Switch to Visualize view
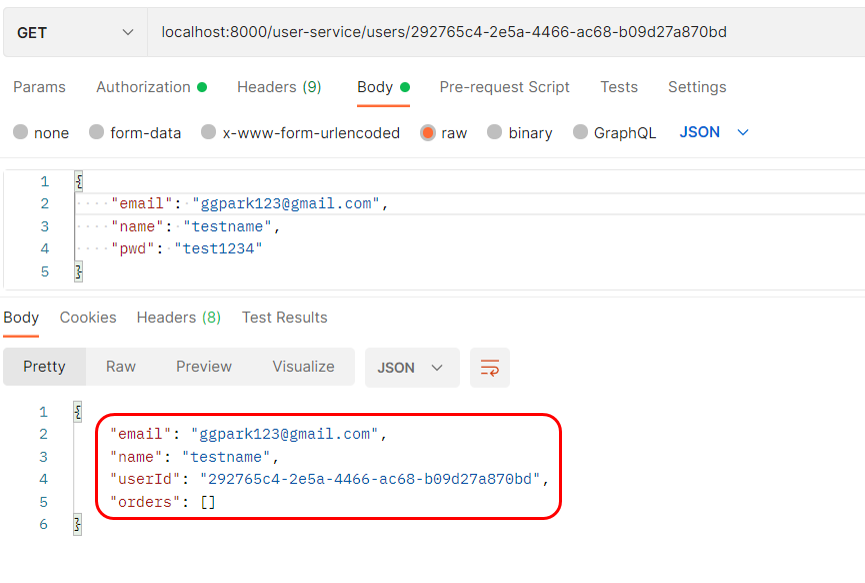Image resolution: width=865 pixels, height=583 pixels. point(303,367)
